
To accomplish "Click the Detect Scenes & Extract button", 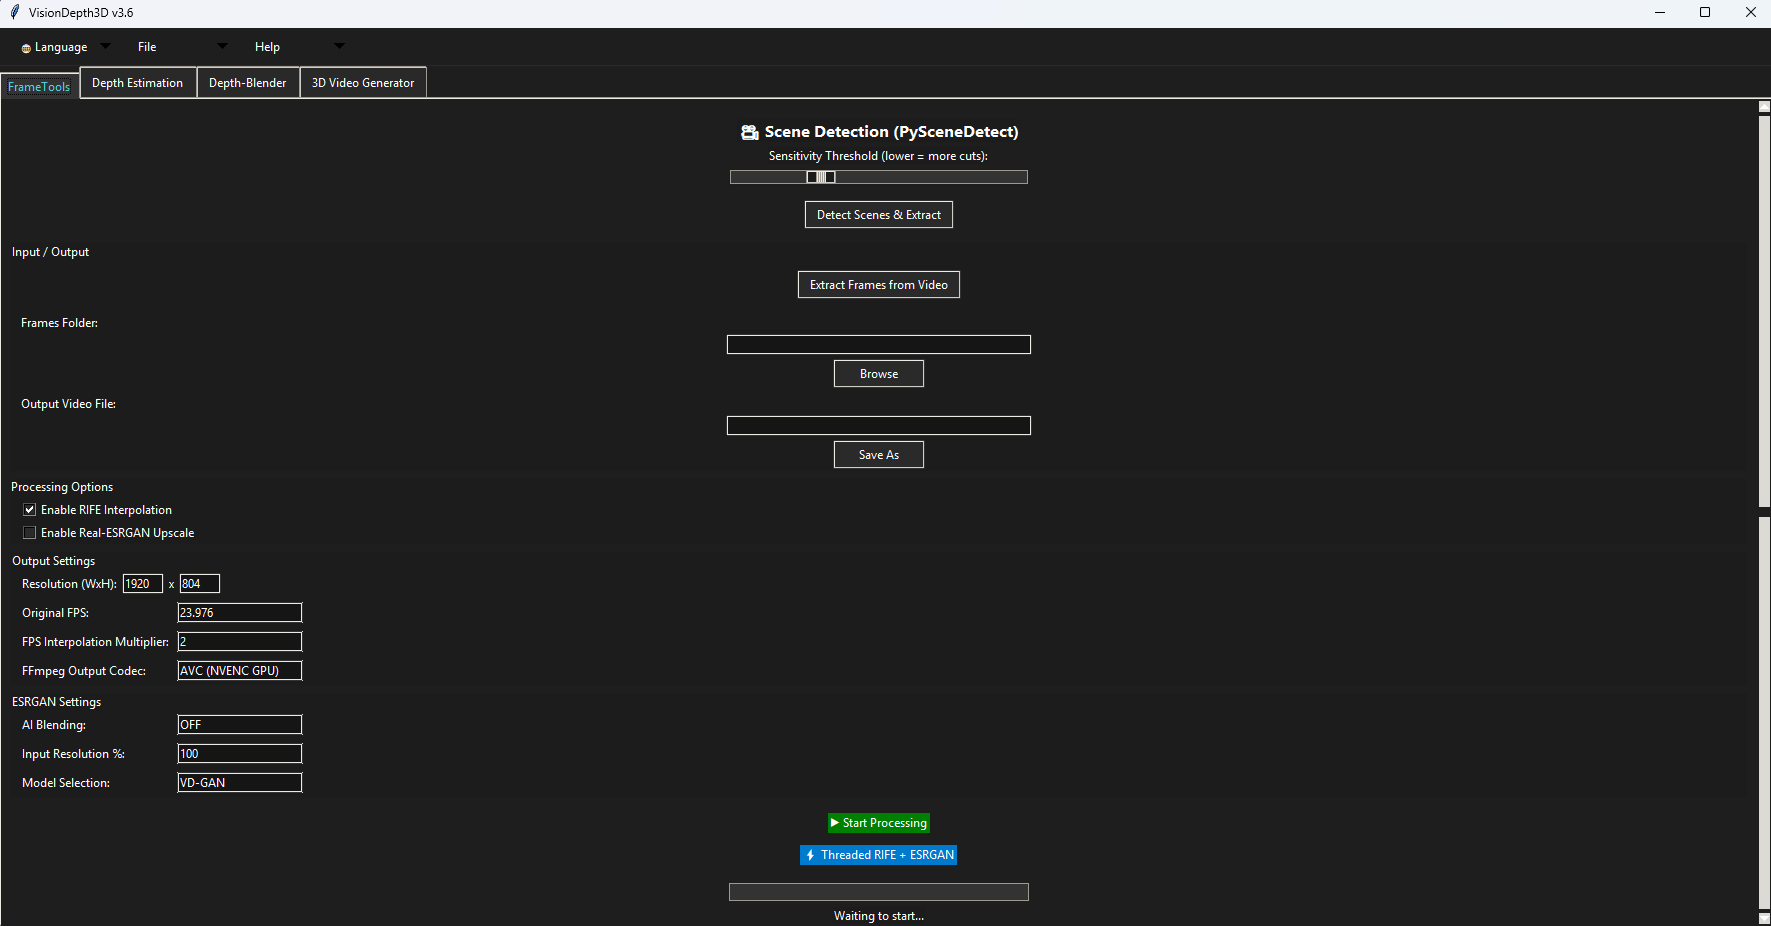I will point(879,215).
